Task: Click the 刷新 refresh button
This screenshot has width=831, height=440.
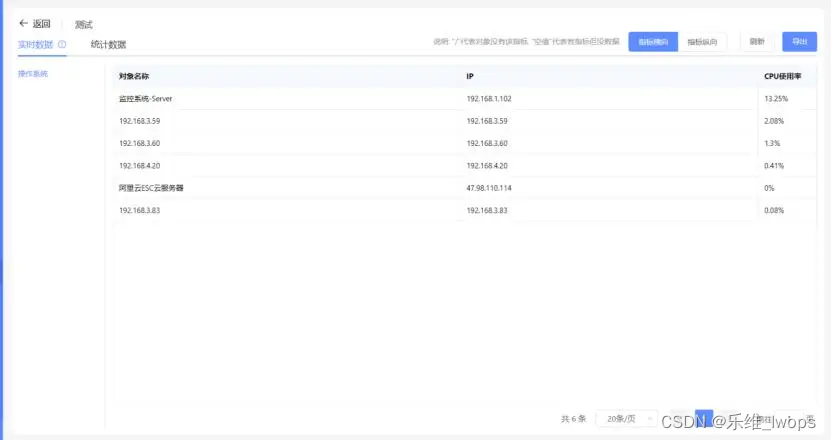Action: [757, 42]
